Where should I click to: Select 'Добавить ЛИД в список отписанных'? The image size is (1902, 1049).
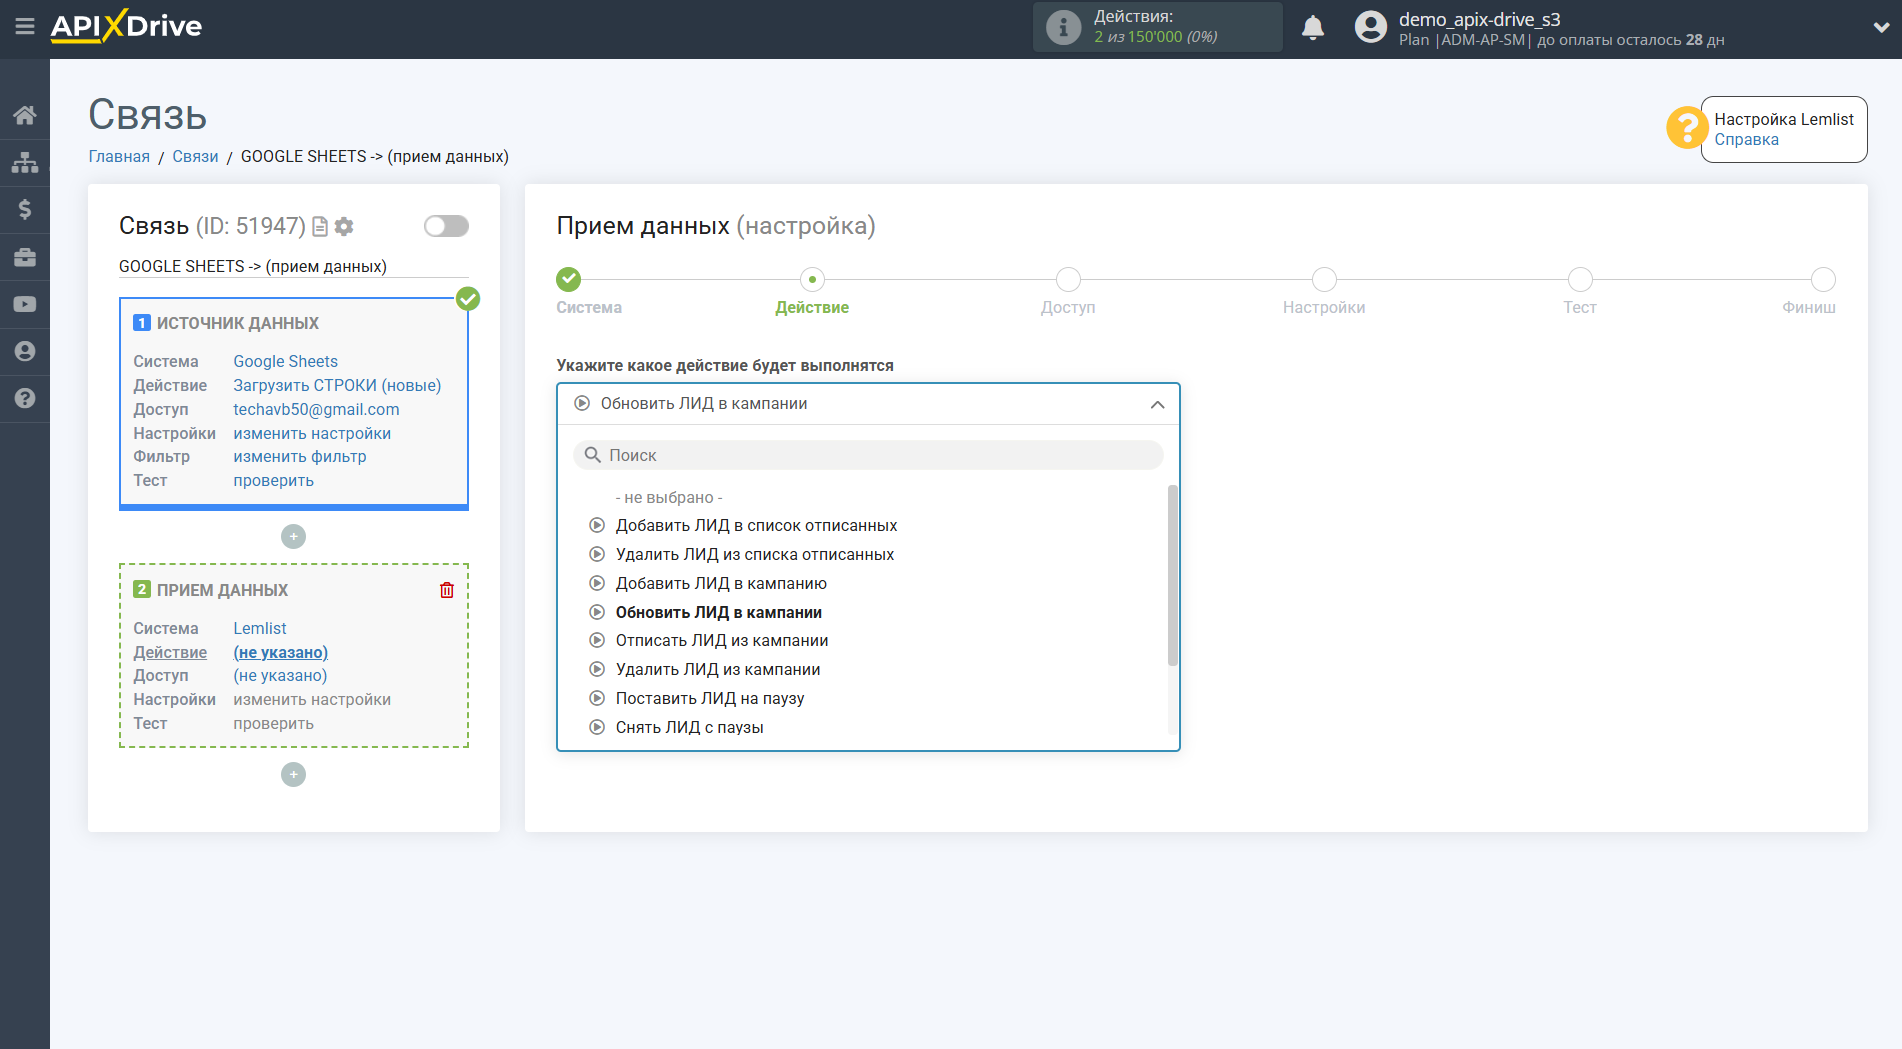coord(756,526)
